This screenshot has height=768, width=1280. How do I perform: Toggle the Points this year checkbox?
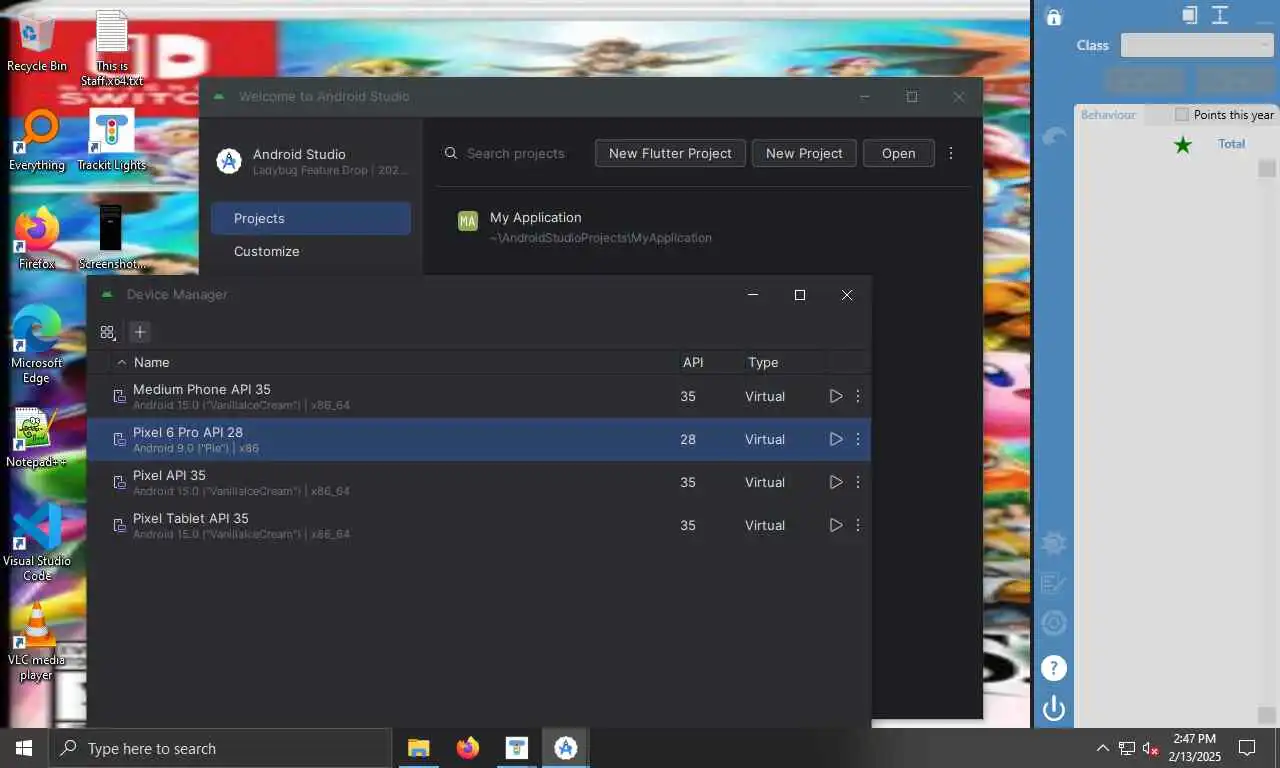click(x=1182, y=114)
